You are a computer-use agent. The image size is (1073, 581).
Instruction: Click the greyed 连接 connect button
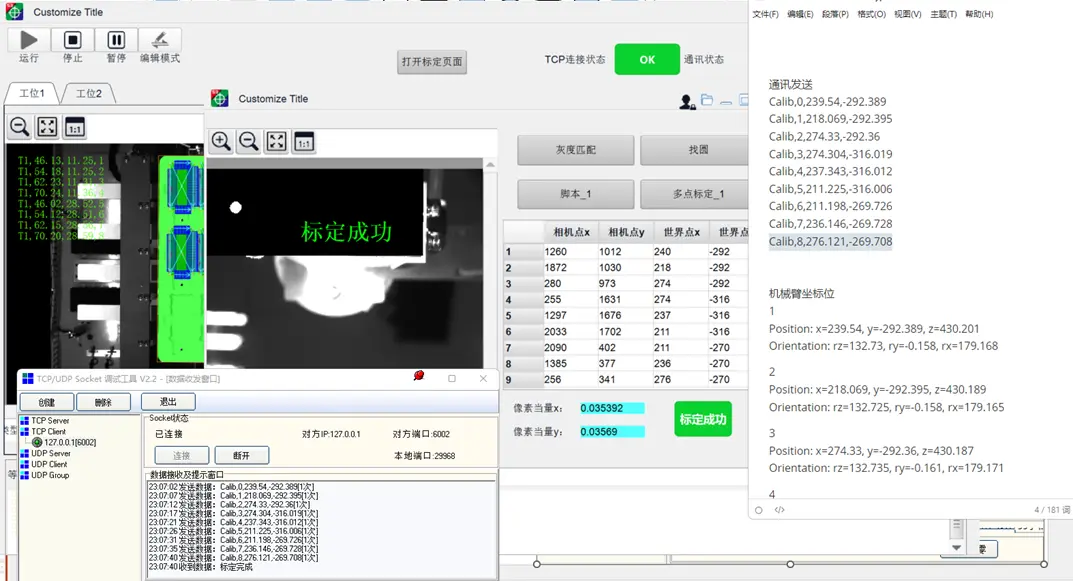click(x=181, y=455)
